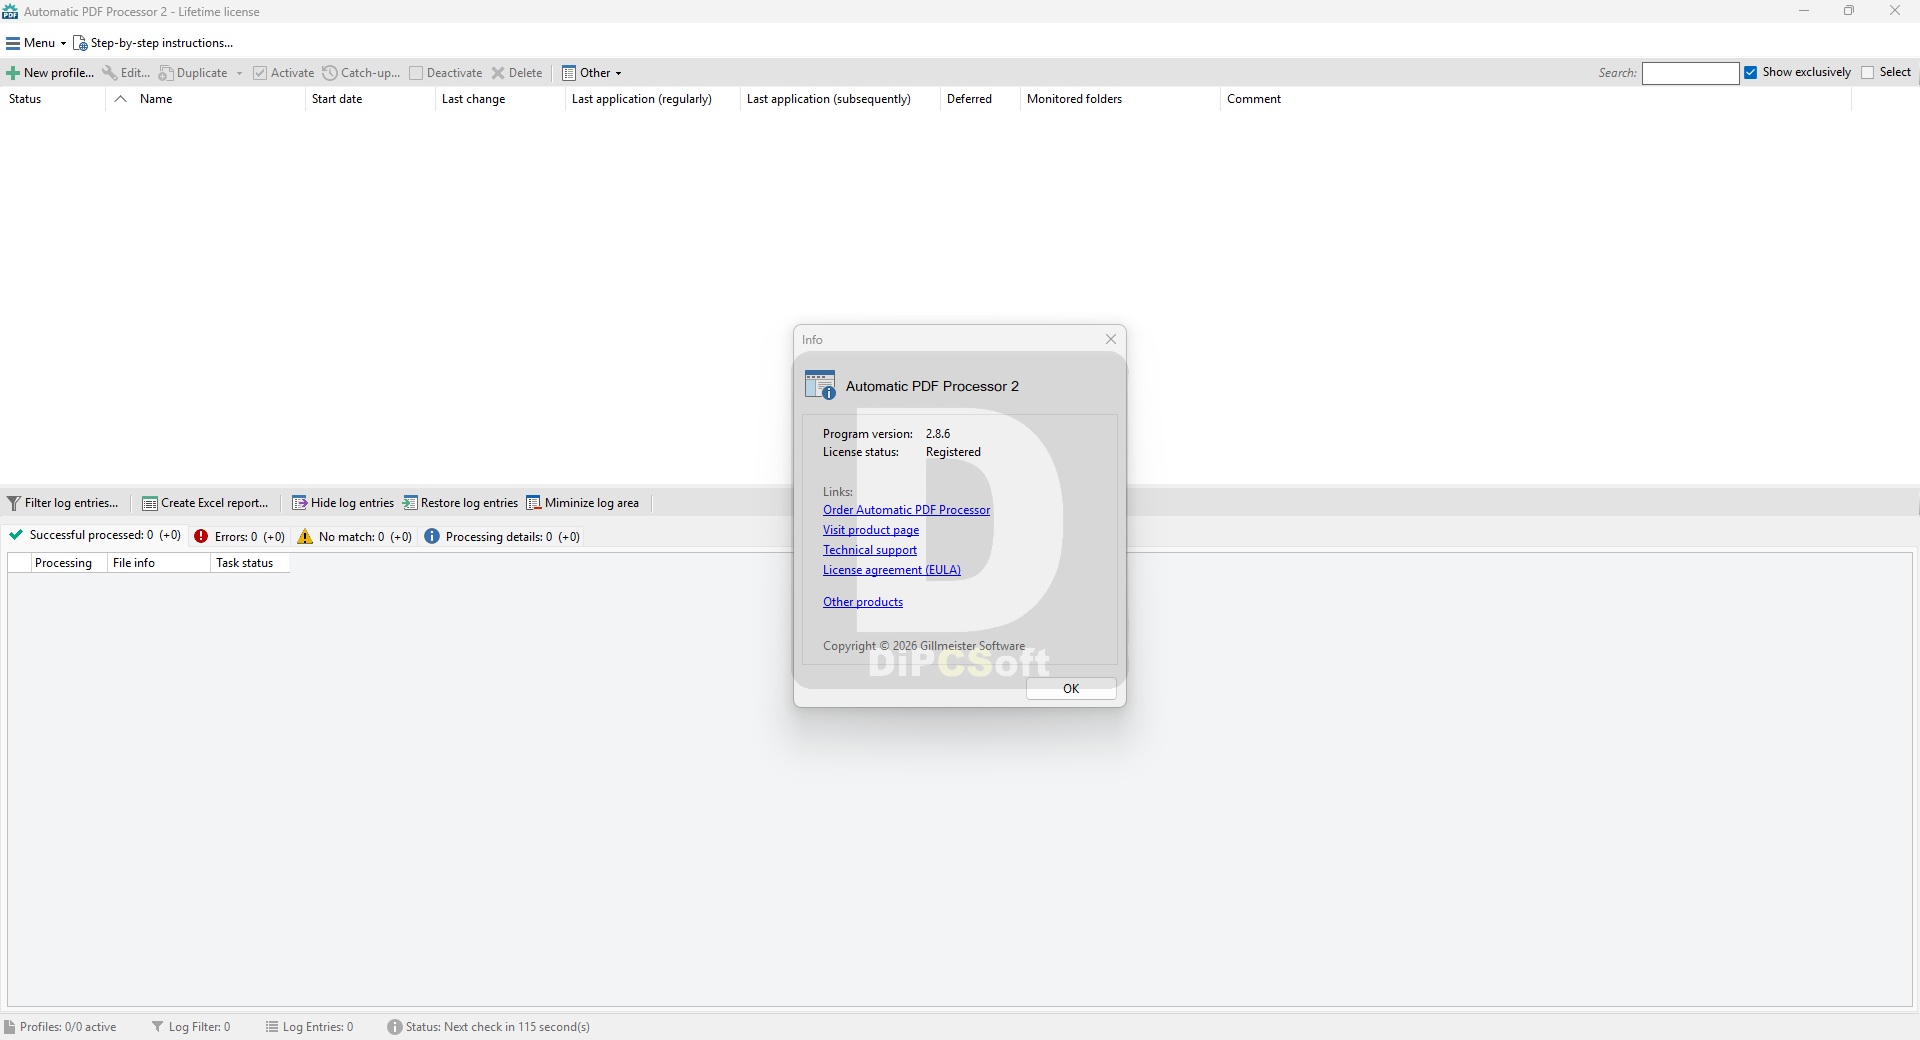Toggle sort arrow beside the Name column
The height and width of the screenshot is (1040, 1920).
point(120,99)
